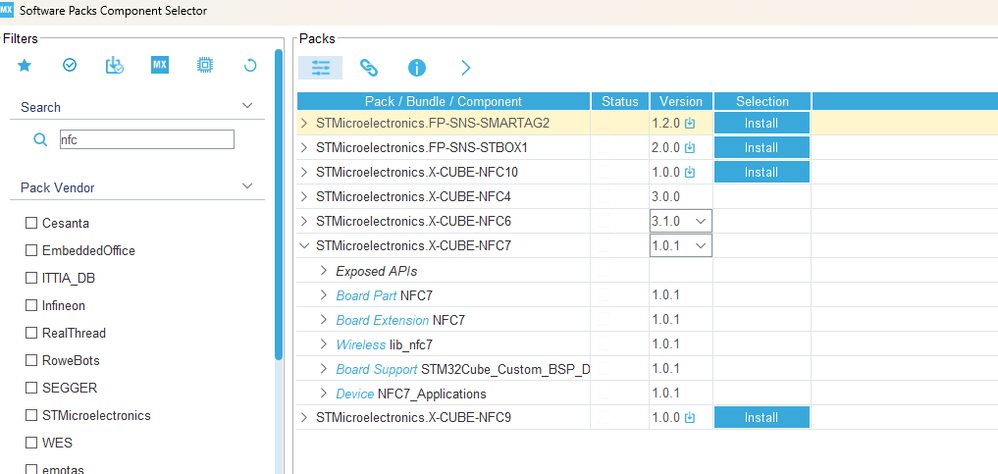Check the STMicroelectronics vendor checkbox

coord(31,415)
